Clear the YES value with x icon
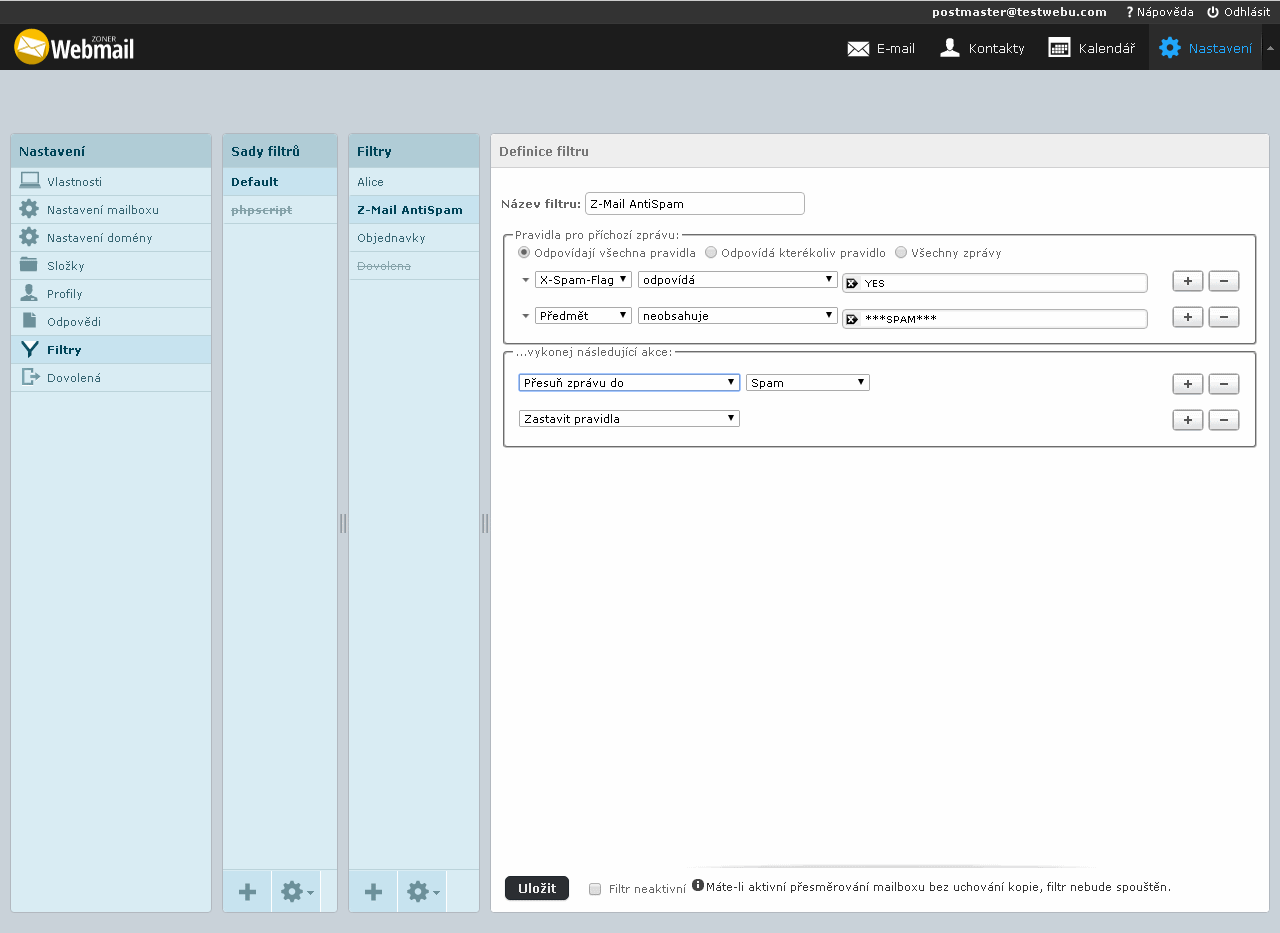 click(852, 284)
